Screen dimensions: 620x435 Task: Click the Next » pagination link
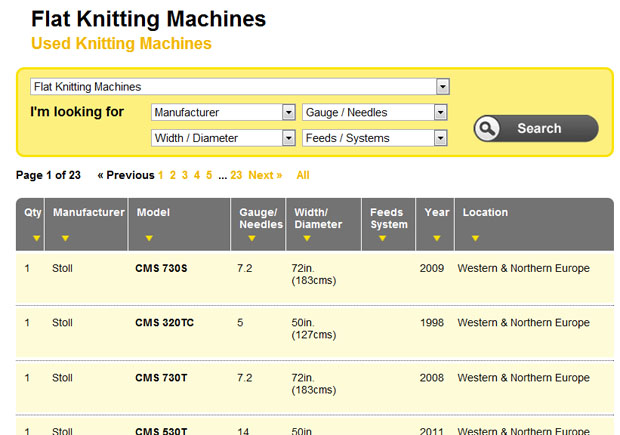tap(265, 175)
